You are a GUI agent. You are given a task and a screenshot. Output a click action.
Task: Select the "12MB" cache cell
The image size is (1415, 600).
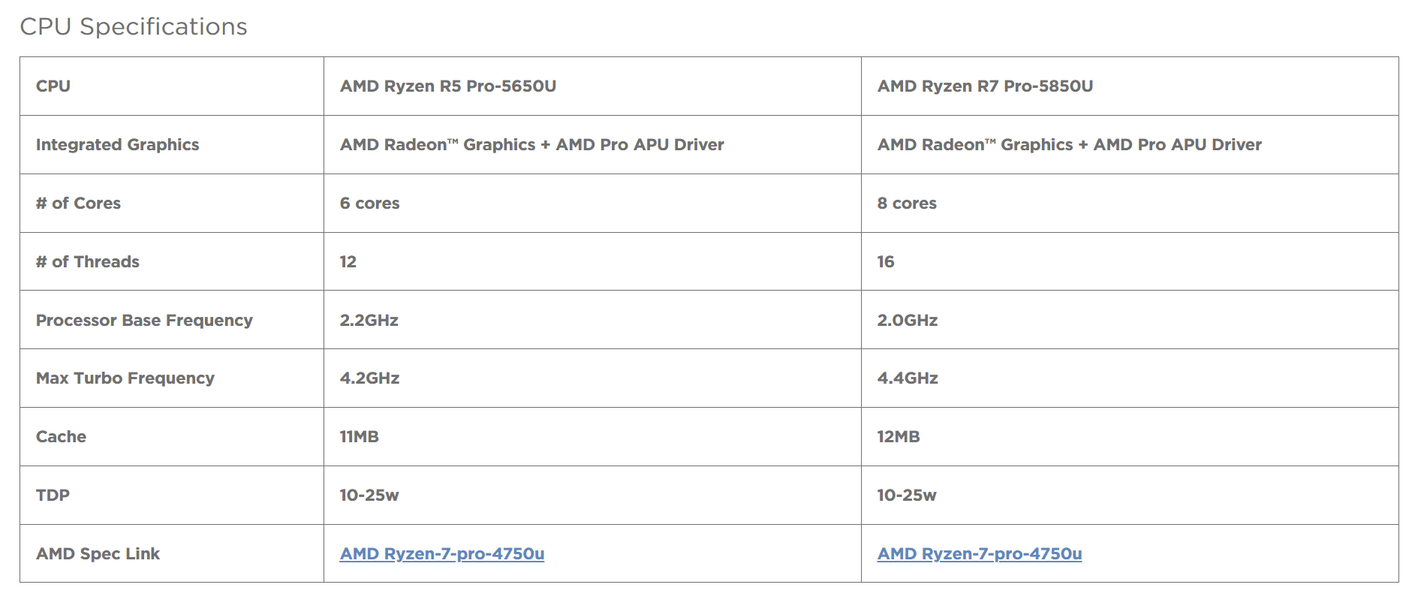[898, 437]
